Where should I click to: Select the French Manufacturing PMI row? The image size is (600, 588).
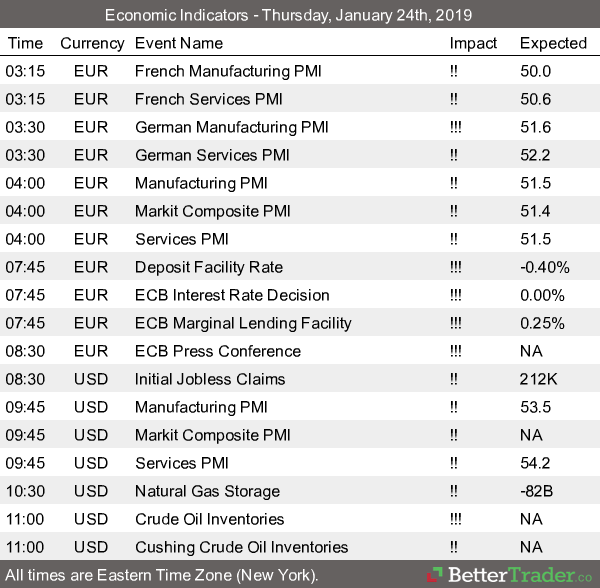[x=223, y=71]
